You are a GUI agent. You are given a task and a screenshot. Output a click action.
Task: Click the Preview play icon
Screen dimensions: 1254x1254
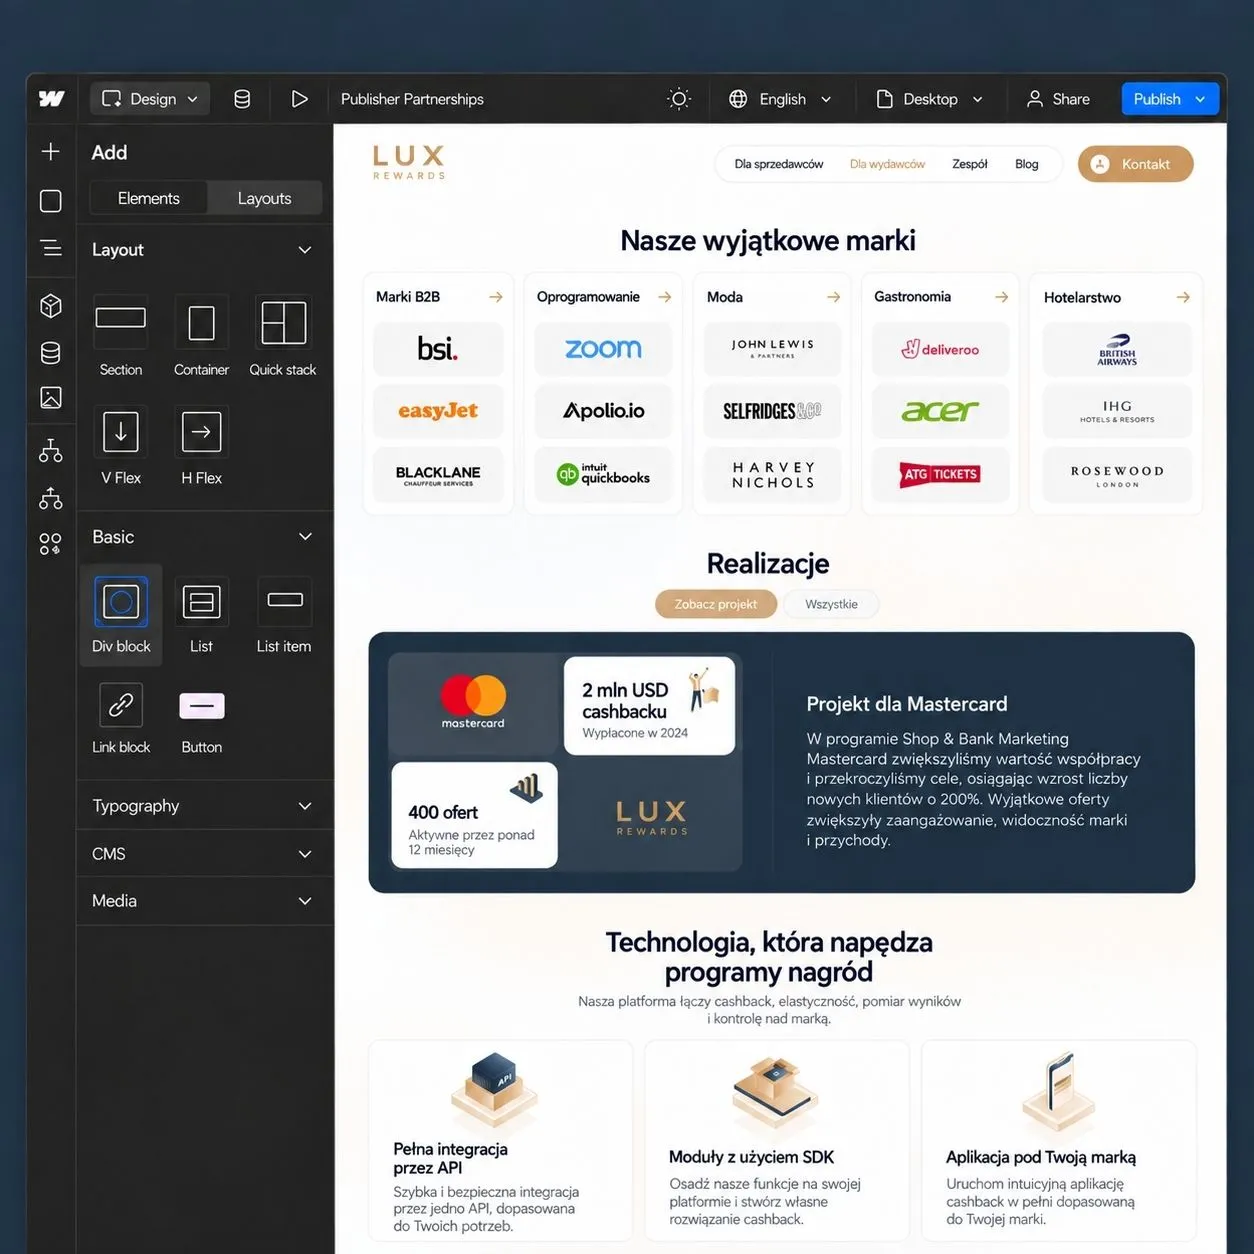[299, 98]
